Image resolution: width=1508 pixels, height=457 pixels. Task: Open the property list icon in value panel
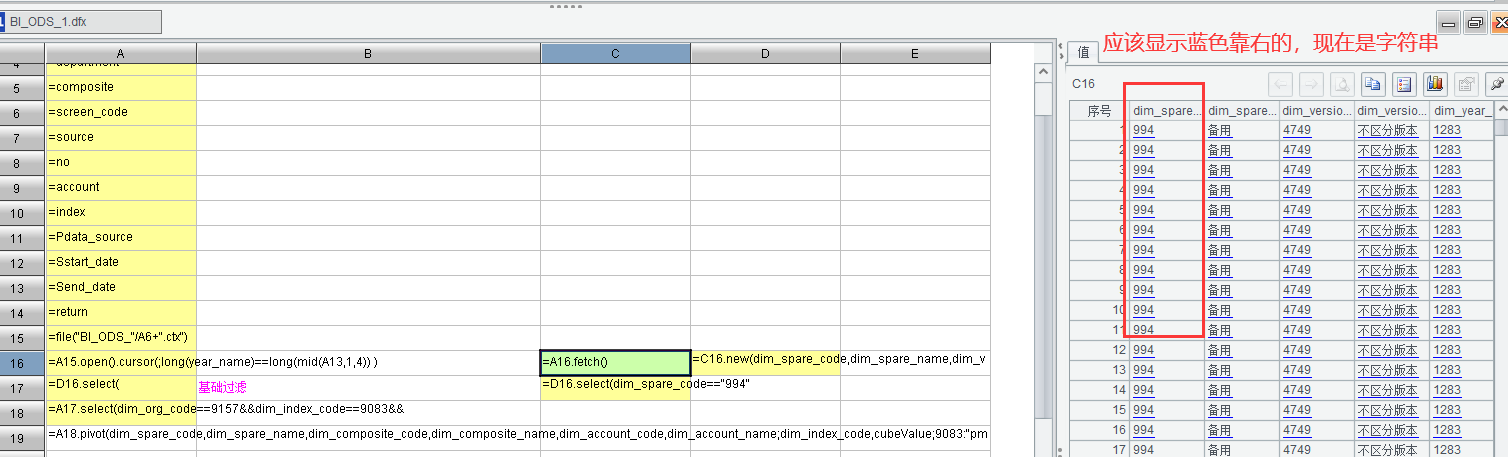coord(1405,85)
